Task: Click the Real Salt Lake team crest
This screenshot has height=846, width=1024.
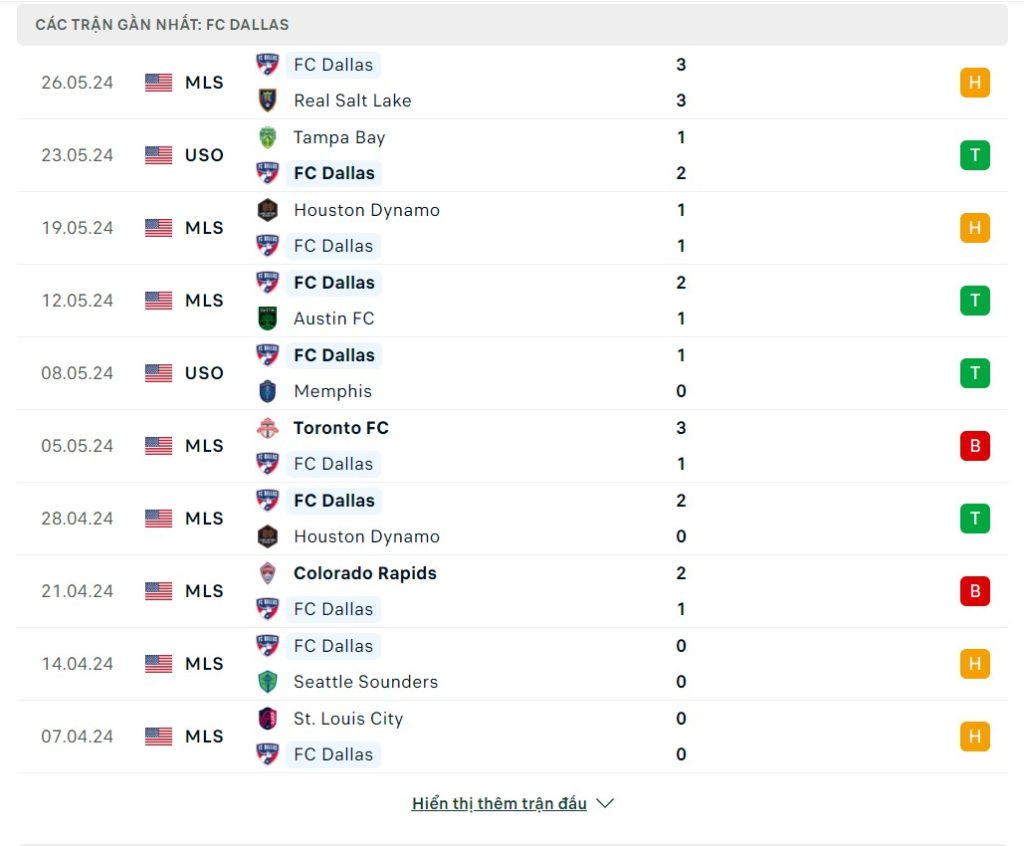Action: coord(267,100)
